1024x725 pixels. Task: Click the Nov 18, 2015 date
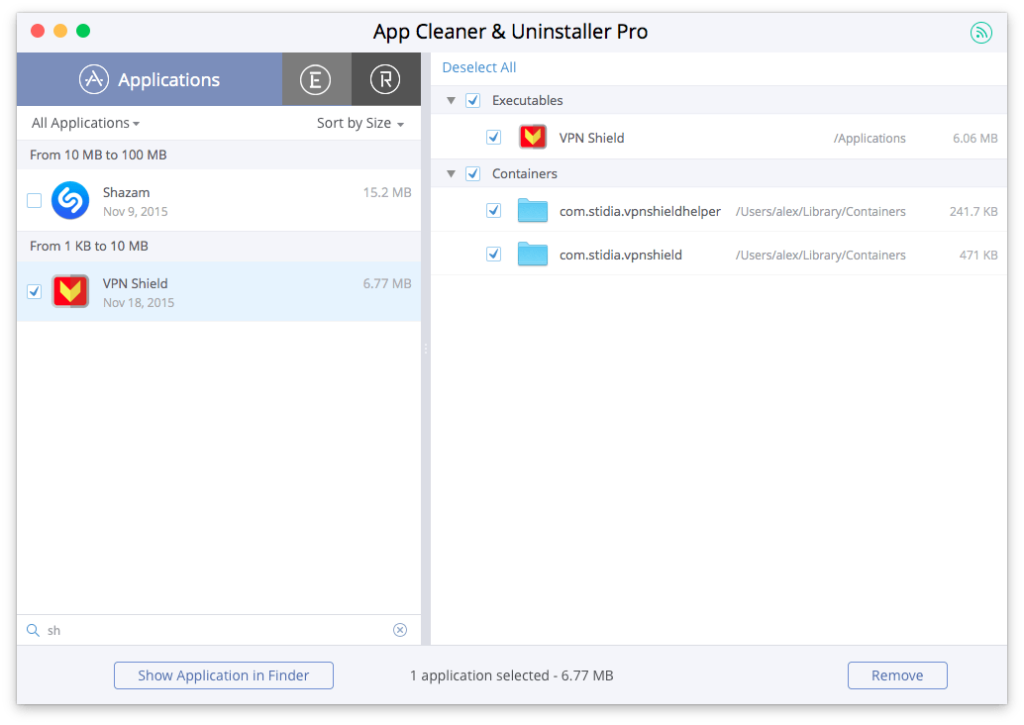tap(138, 302)
